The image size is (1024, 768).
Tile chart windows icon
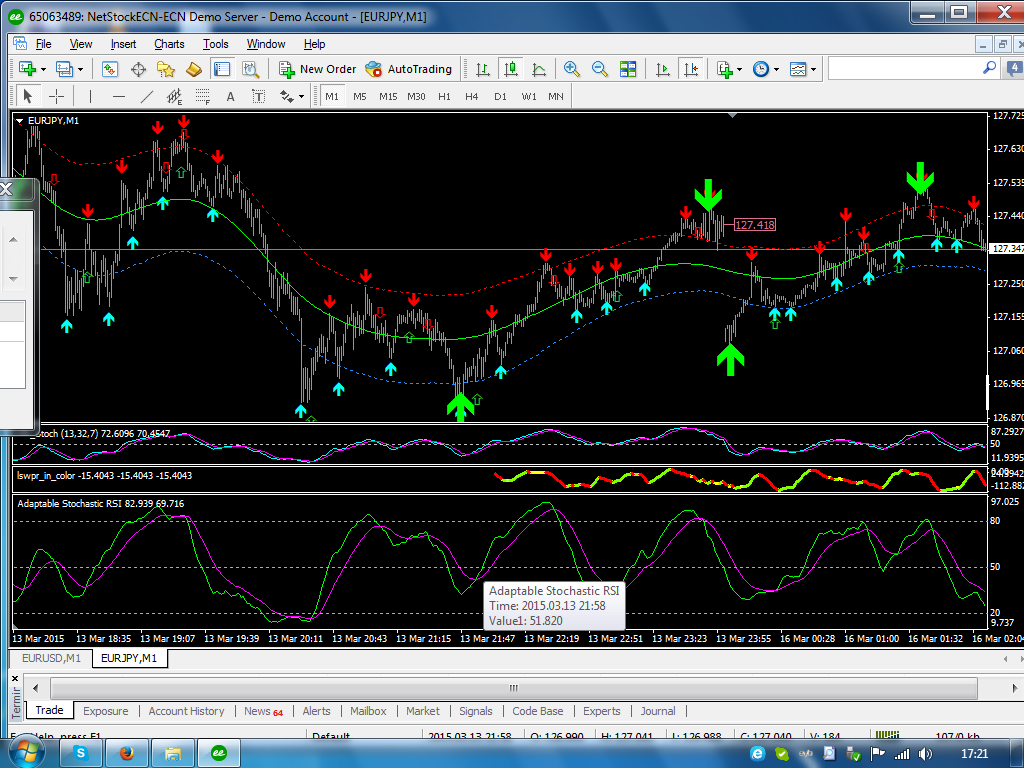pos(628,69)
